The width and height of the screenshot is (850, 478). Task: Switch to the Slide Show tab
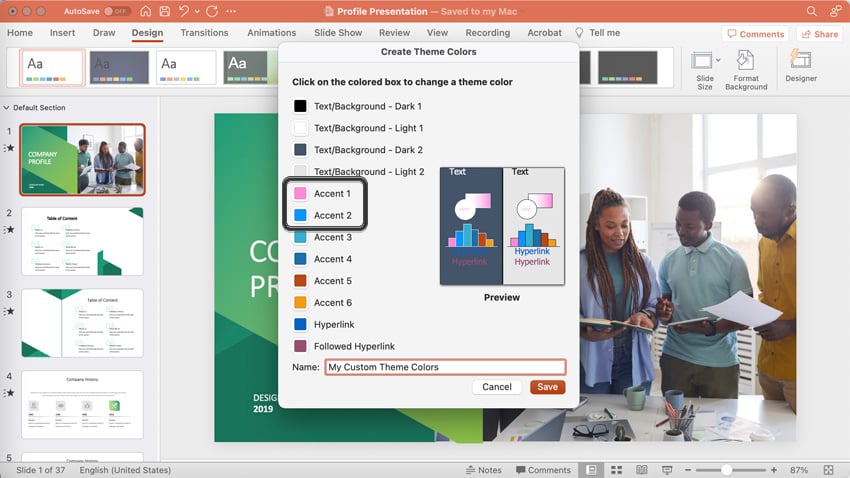coord(338,33)
